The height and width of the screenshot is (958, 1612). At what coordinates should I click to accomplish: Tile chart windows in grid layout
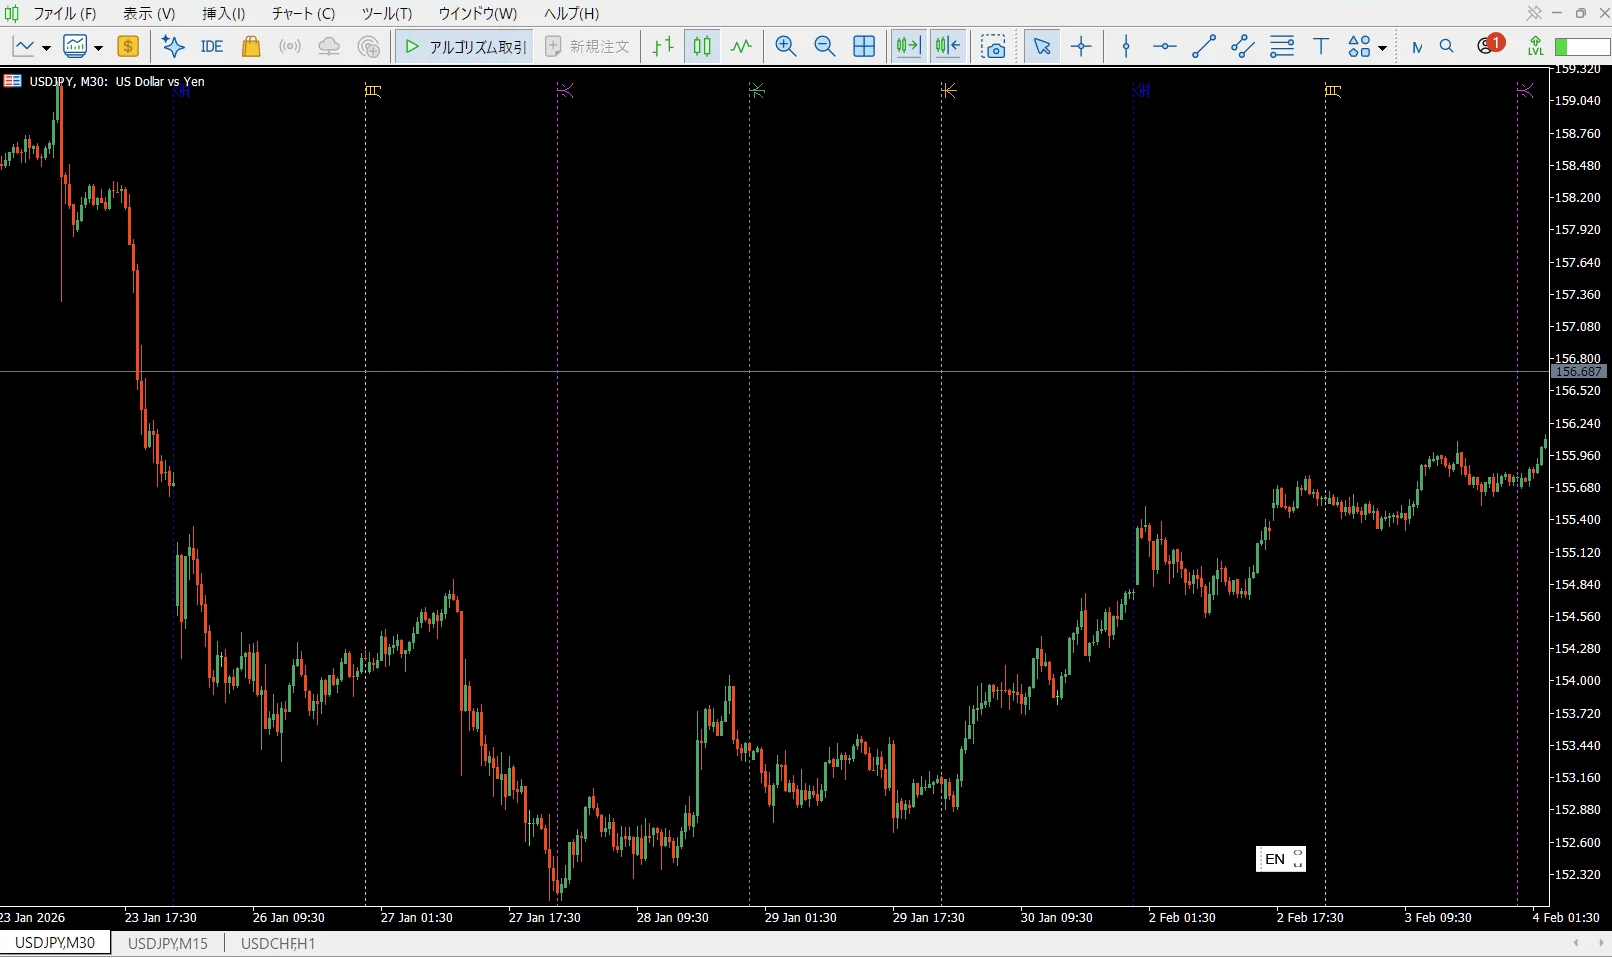(864, 46)
